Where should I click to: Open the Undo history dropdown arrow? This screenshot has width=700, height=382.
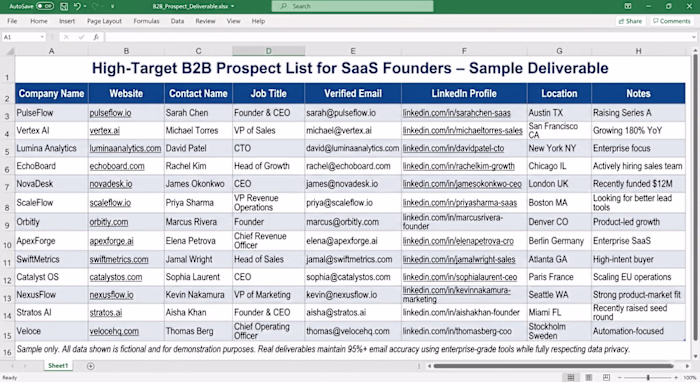click(x=85, y=6)
